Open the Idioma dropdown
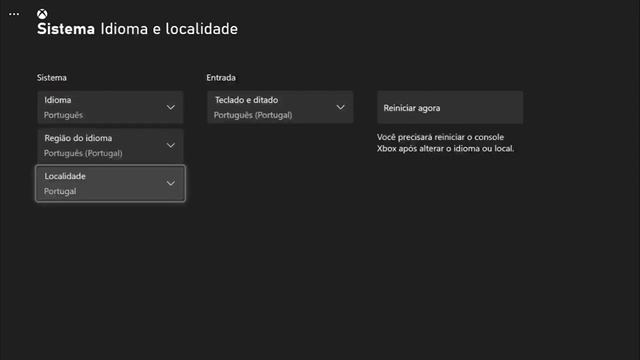640x360 pixels. click(110, 107)
